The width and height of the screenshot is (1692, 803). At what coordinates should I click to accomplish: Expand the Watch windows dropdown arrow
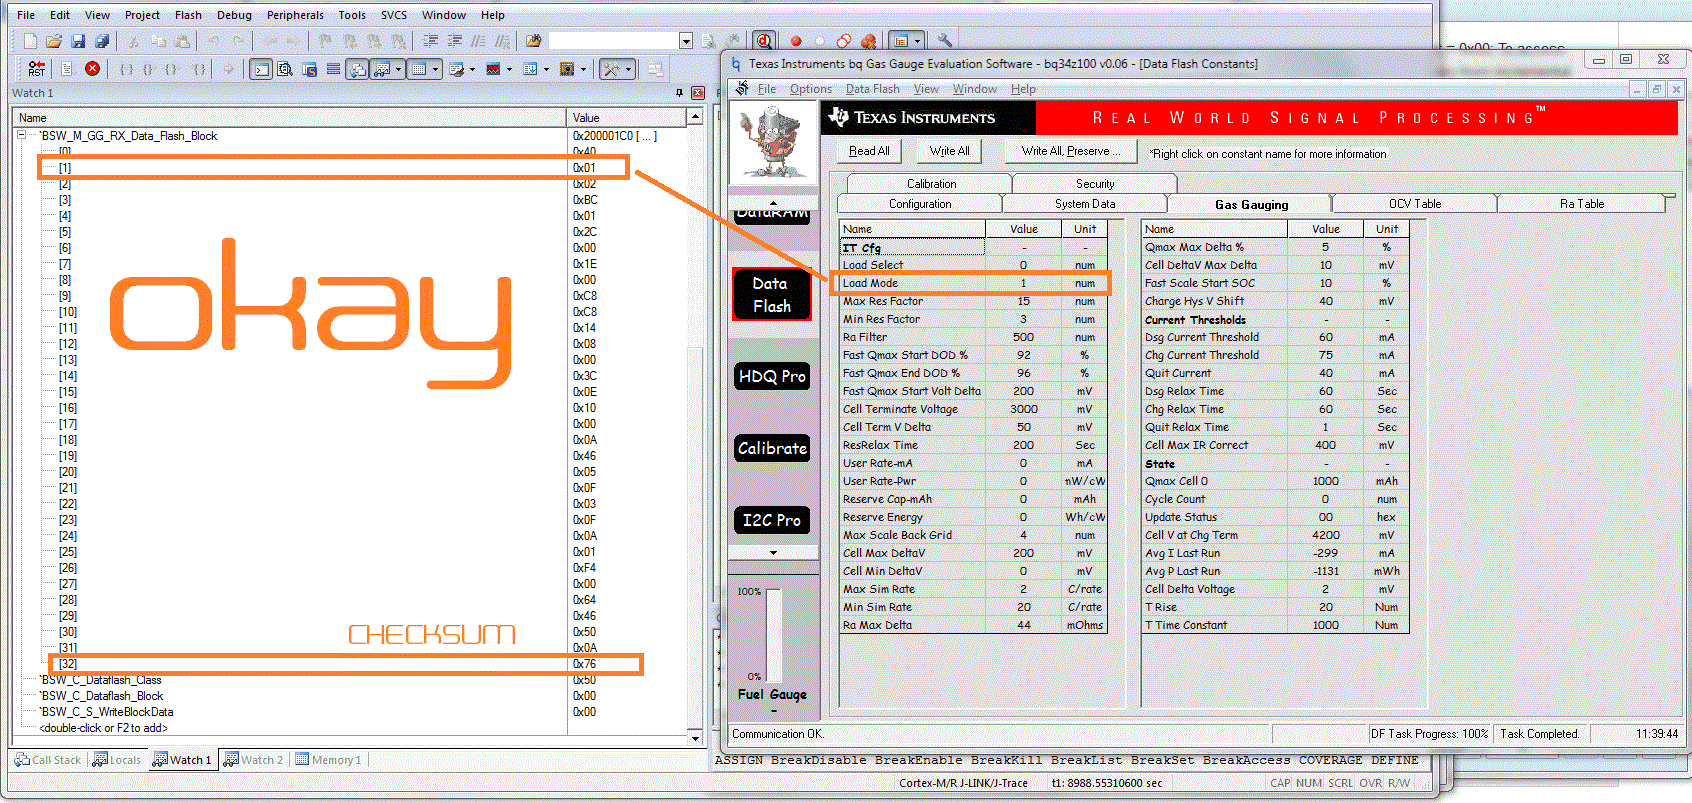pyautogui.click(x=398, y=69)
